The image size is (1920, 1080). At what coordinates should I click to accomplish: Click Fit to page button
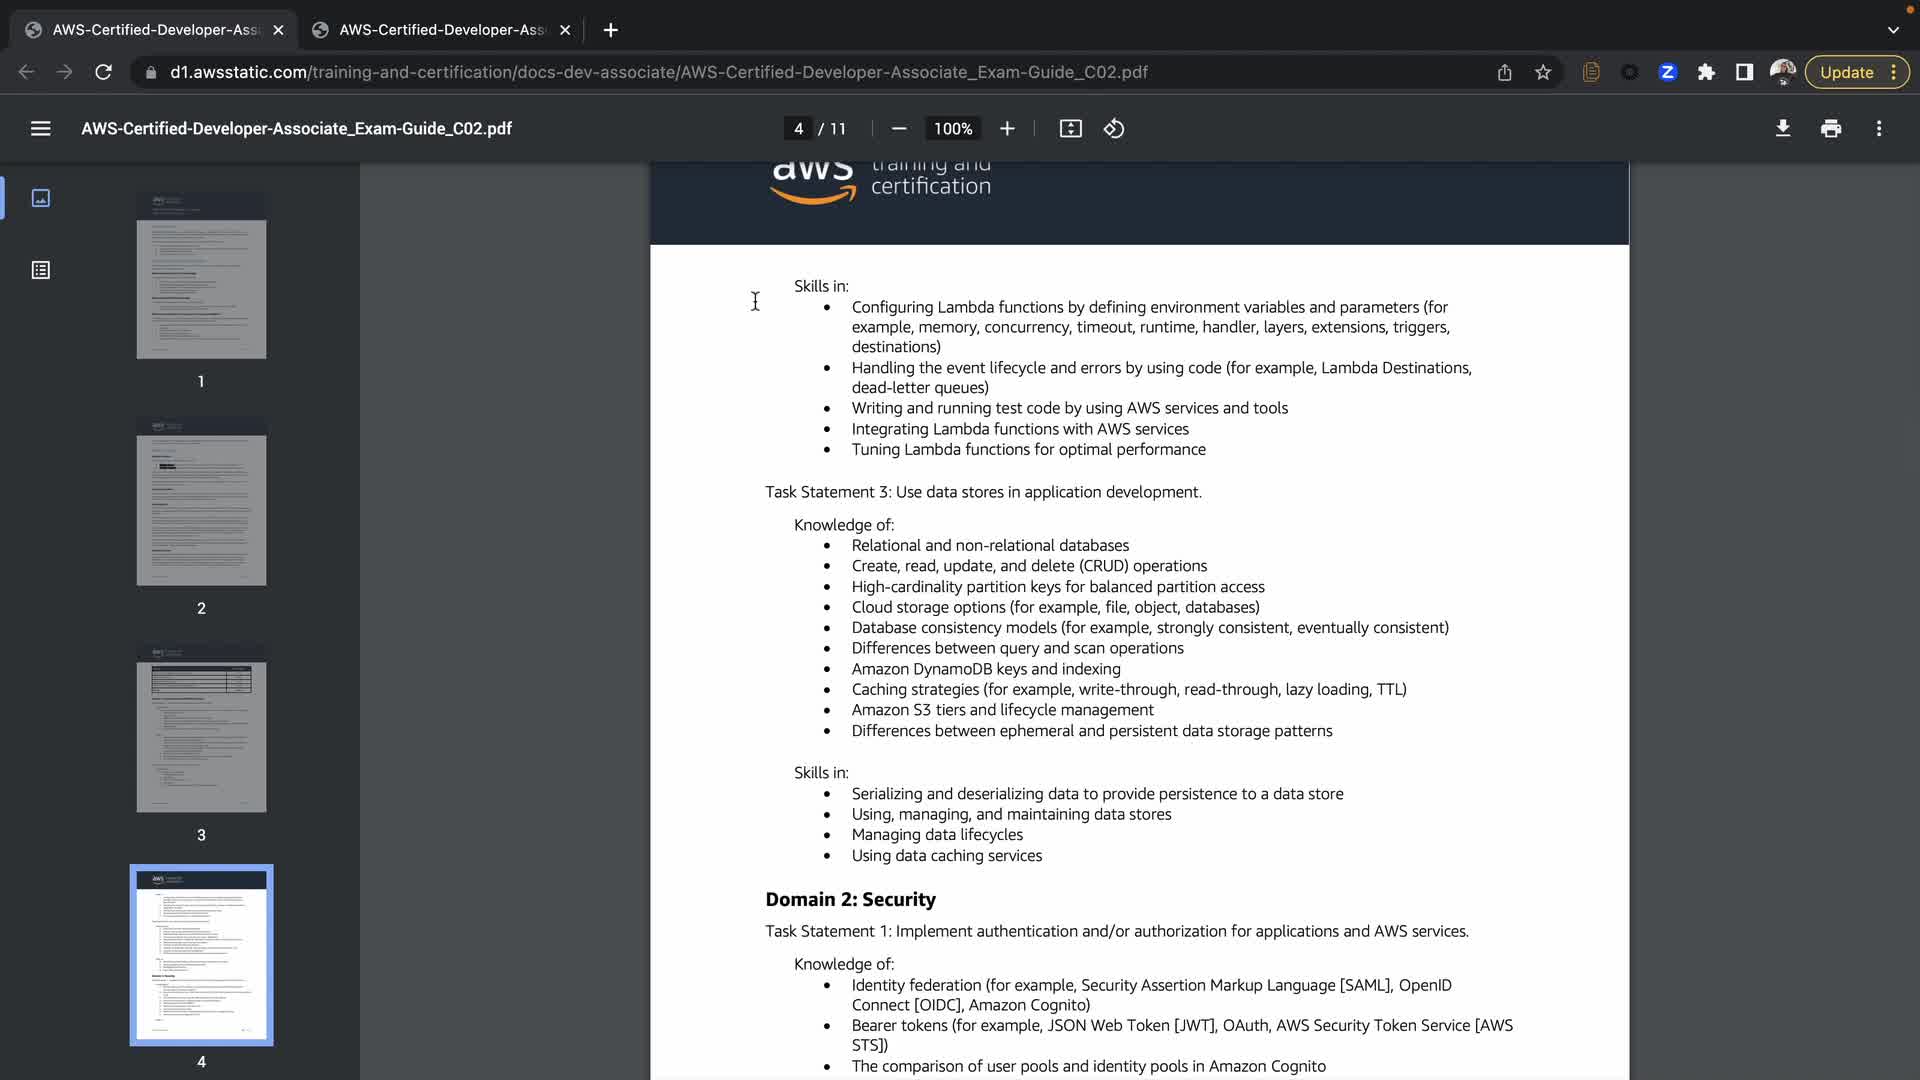pos(1070,129)
